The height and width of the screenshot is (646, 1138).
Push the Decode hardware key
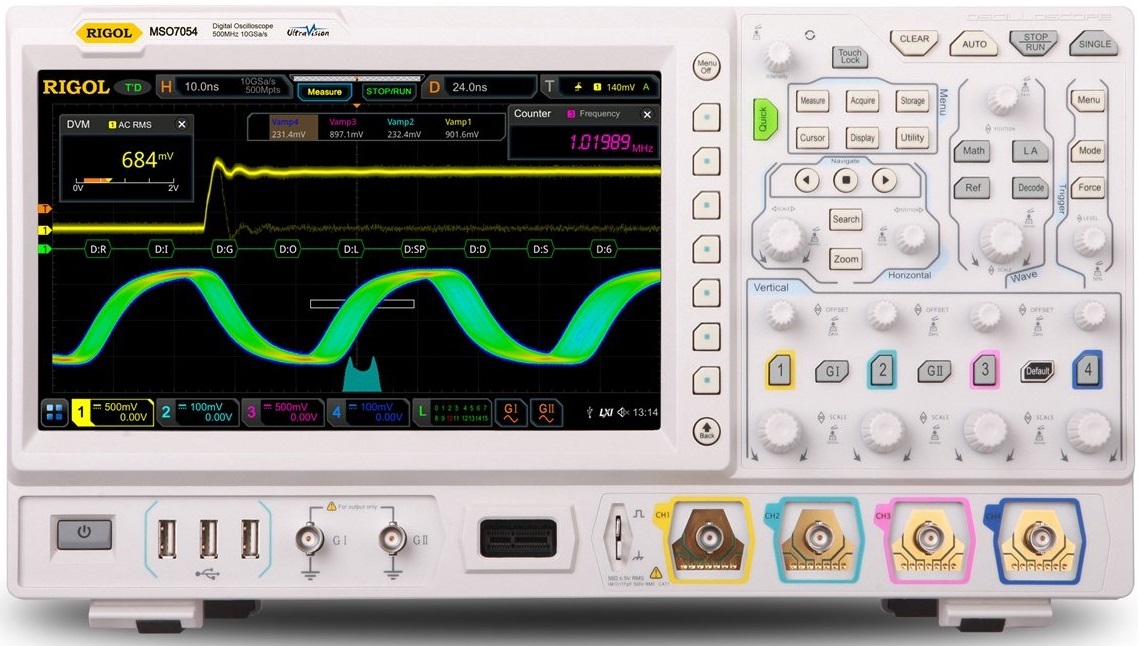click(1031, 188)
